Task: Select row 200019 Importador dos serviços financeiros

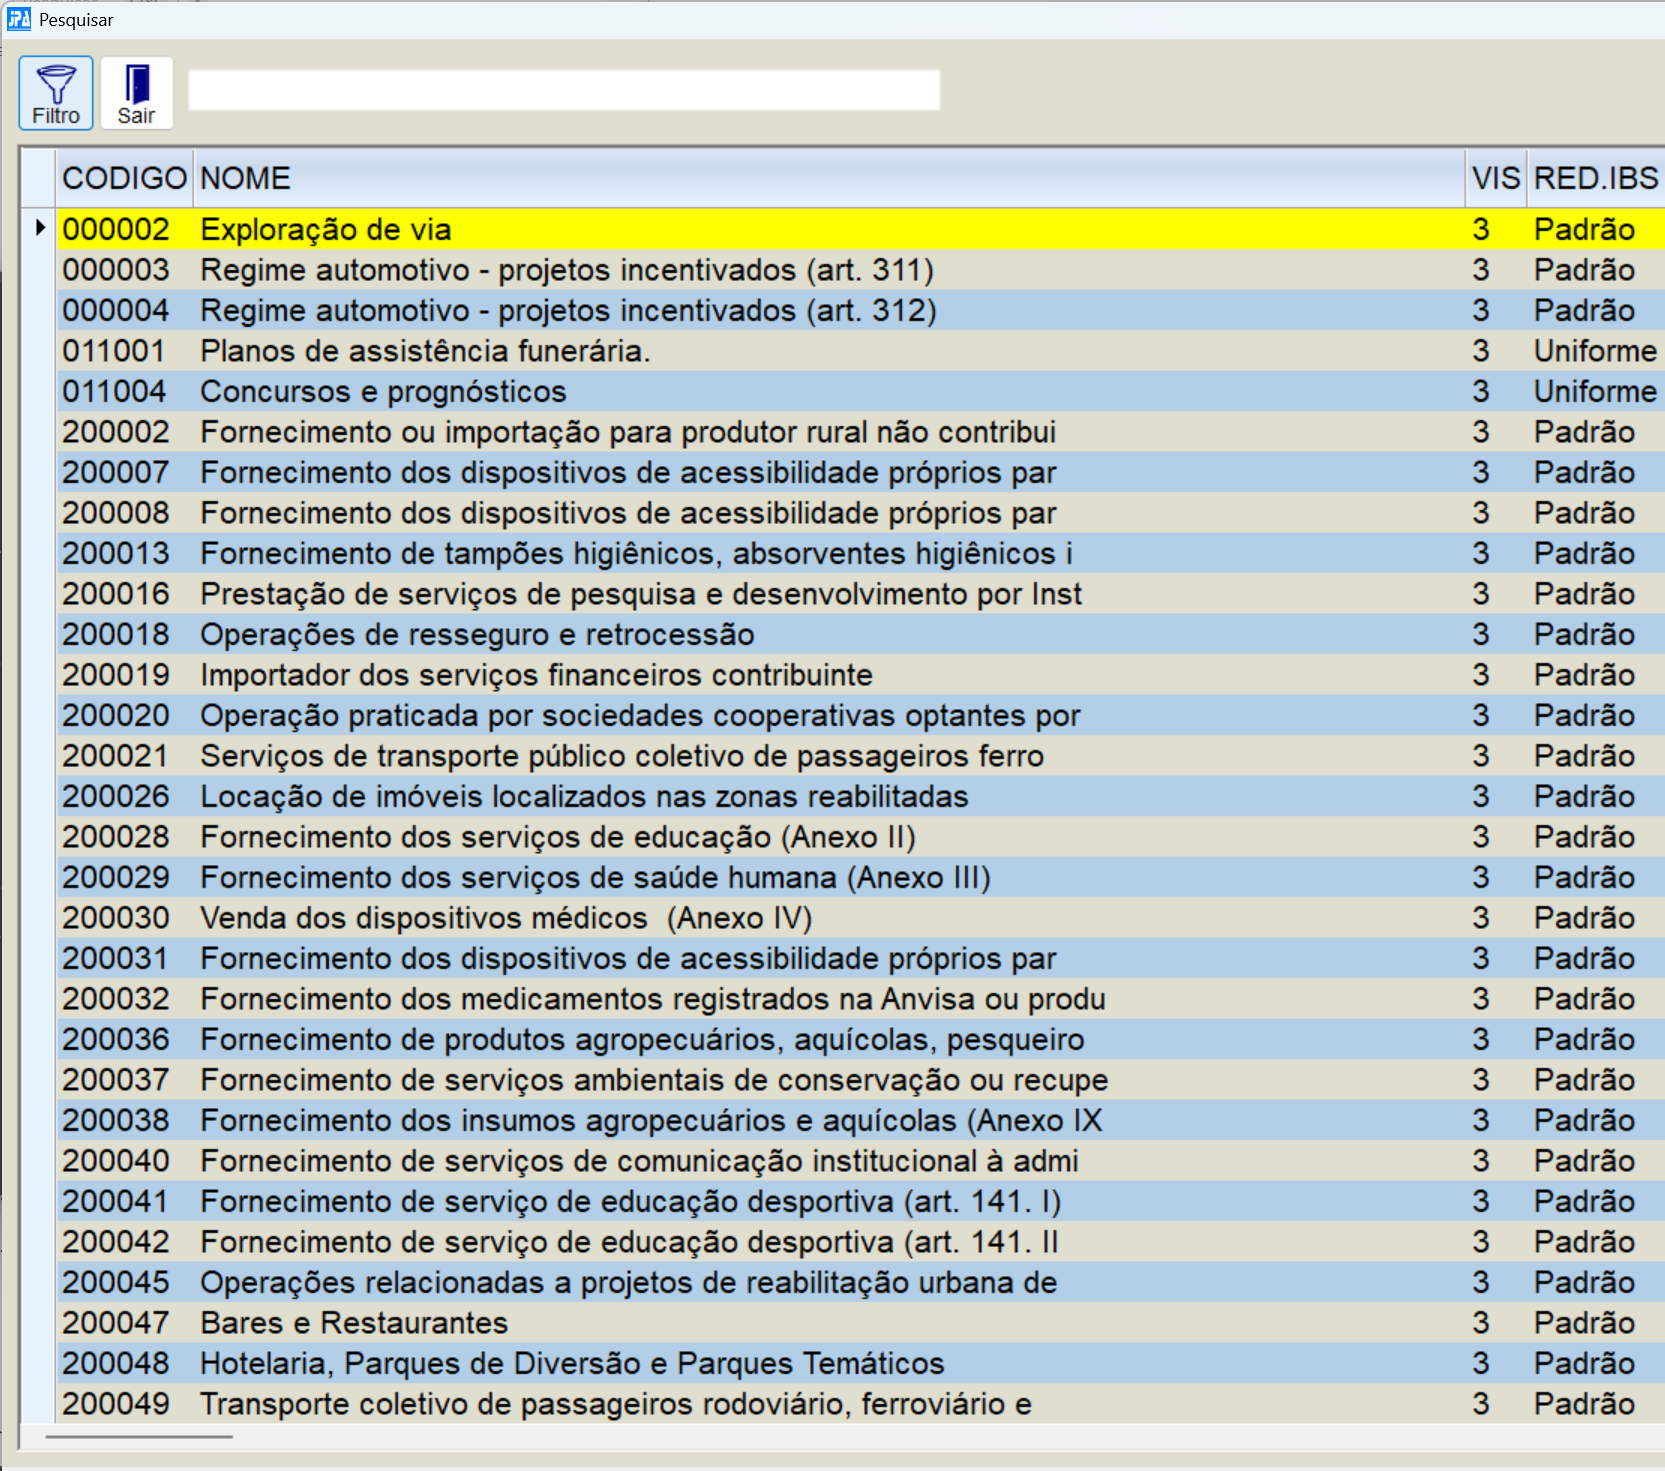Action: (536, 675)
